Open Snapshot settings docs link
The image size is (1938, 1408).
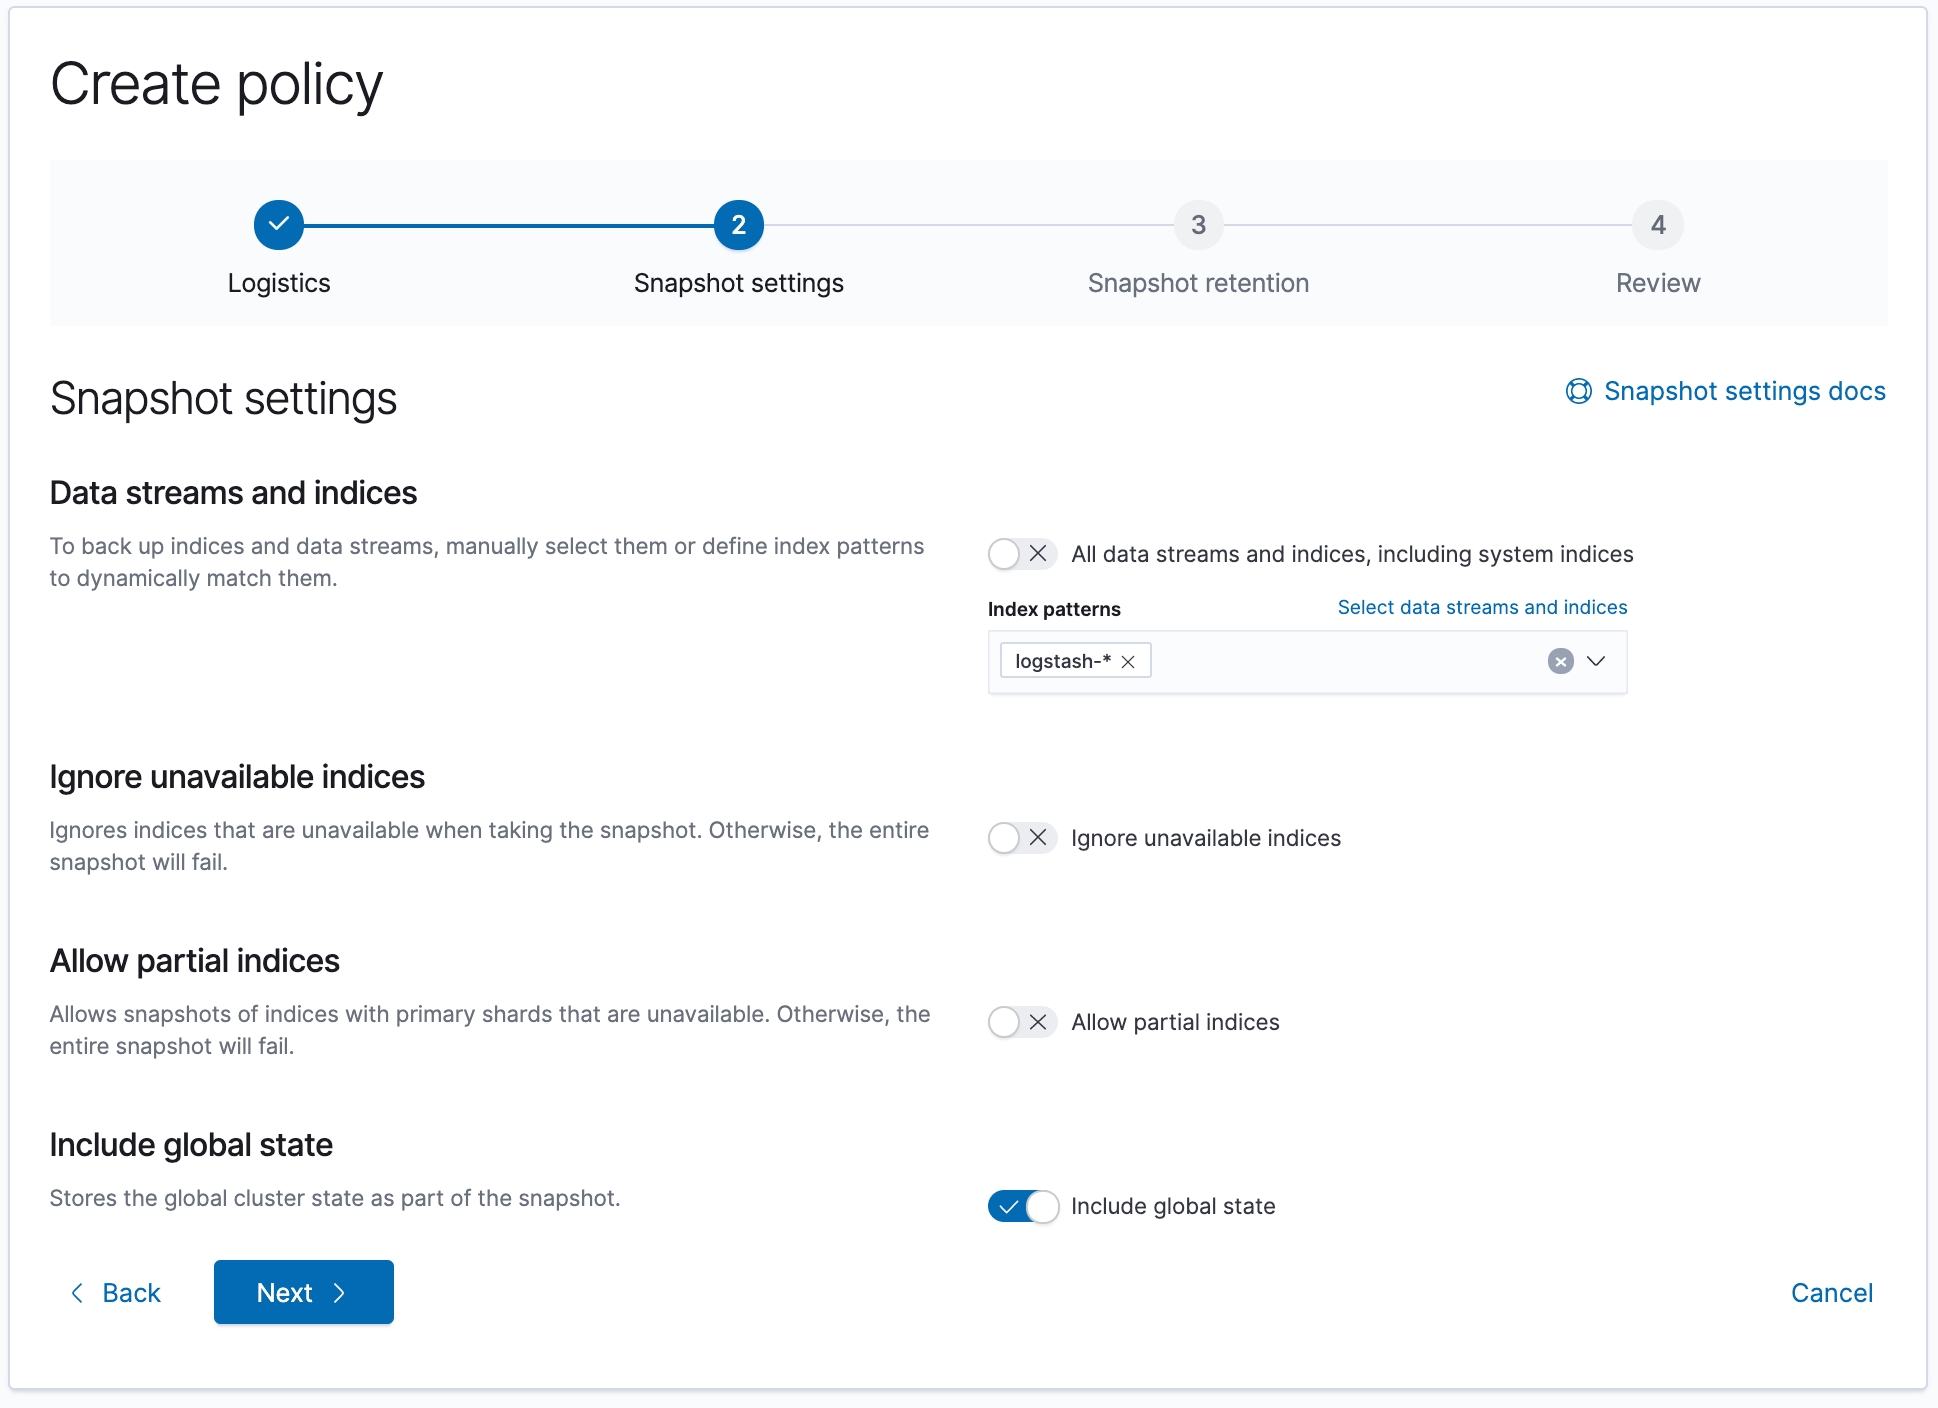coord(1744,391)
